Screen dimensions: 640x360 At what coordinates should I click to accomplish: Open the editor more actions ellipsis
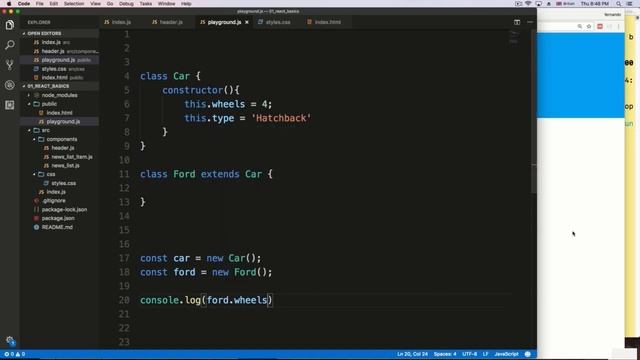530,22
